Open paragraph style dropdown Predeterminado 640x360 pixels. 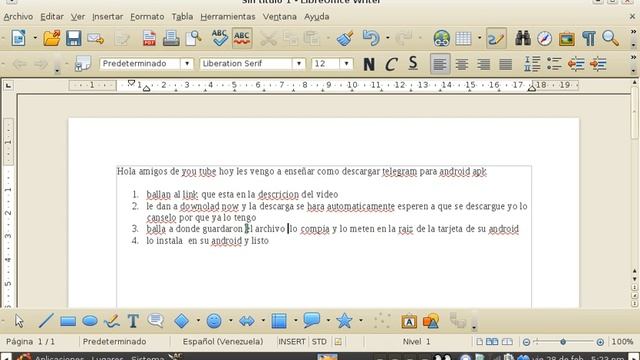click(187, 64)
